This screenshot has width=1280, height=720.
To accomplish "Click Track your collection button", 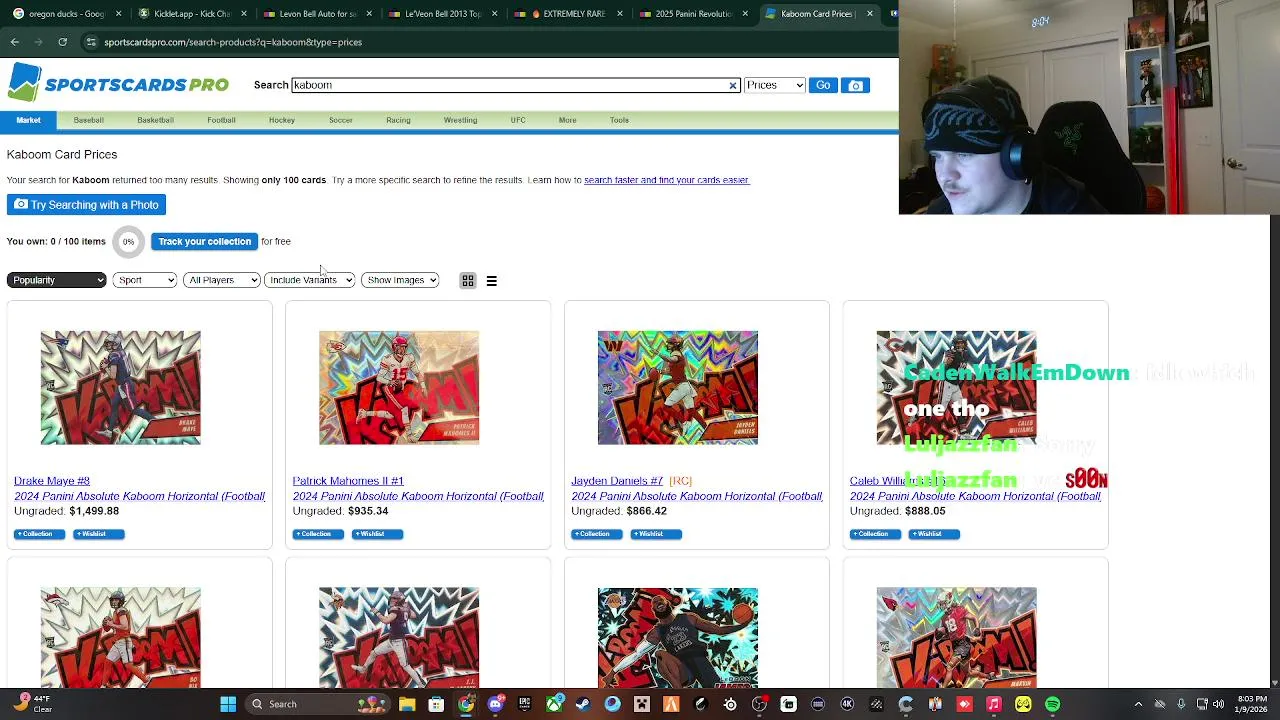I will point(204,241).
